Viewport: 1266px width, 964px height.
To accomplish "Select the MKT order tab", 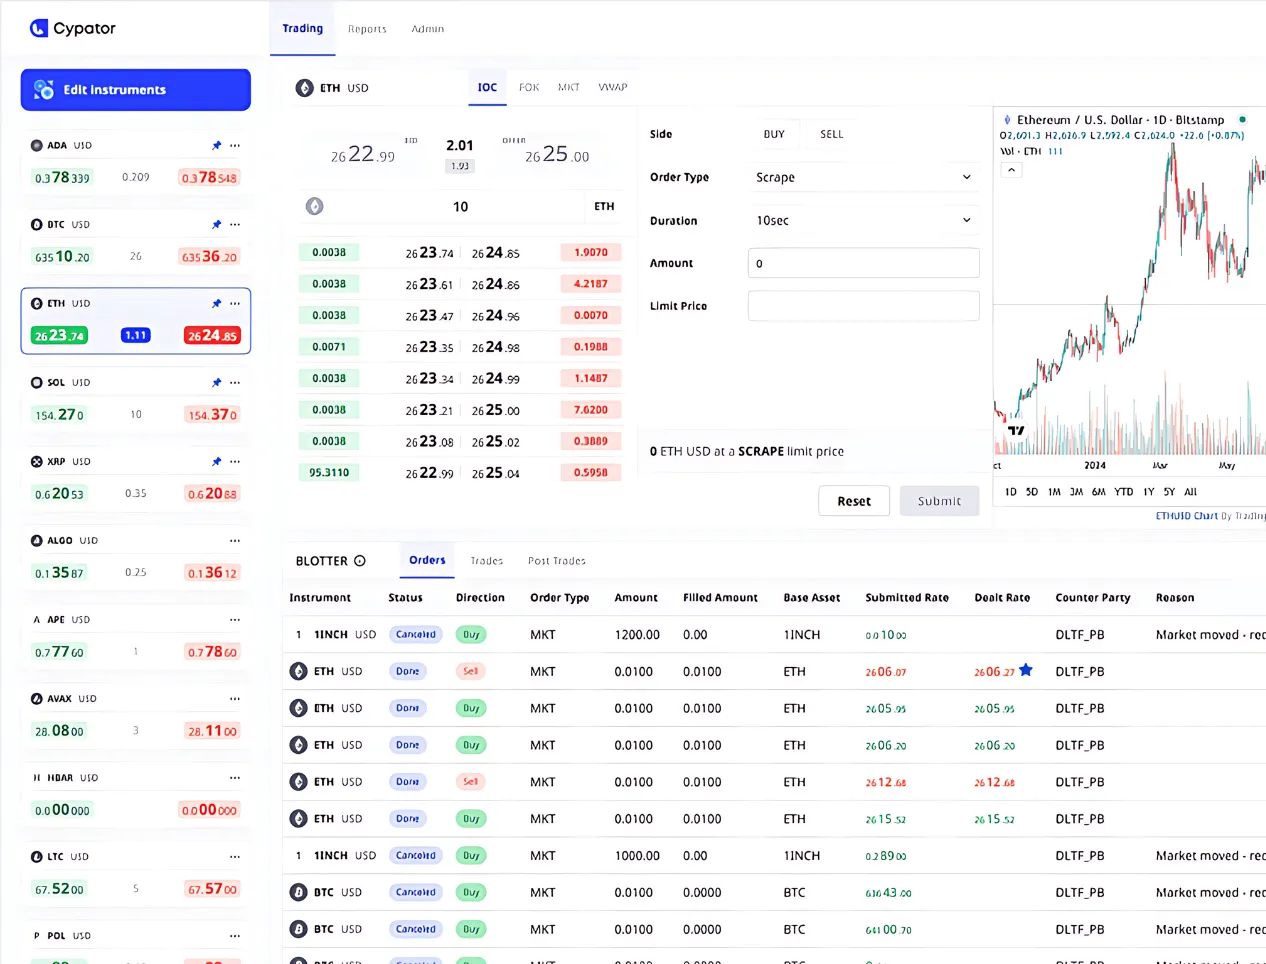I will tap(569, 87).
